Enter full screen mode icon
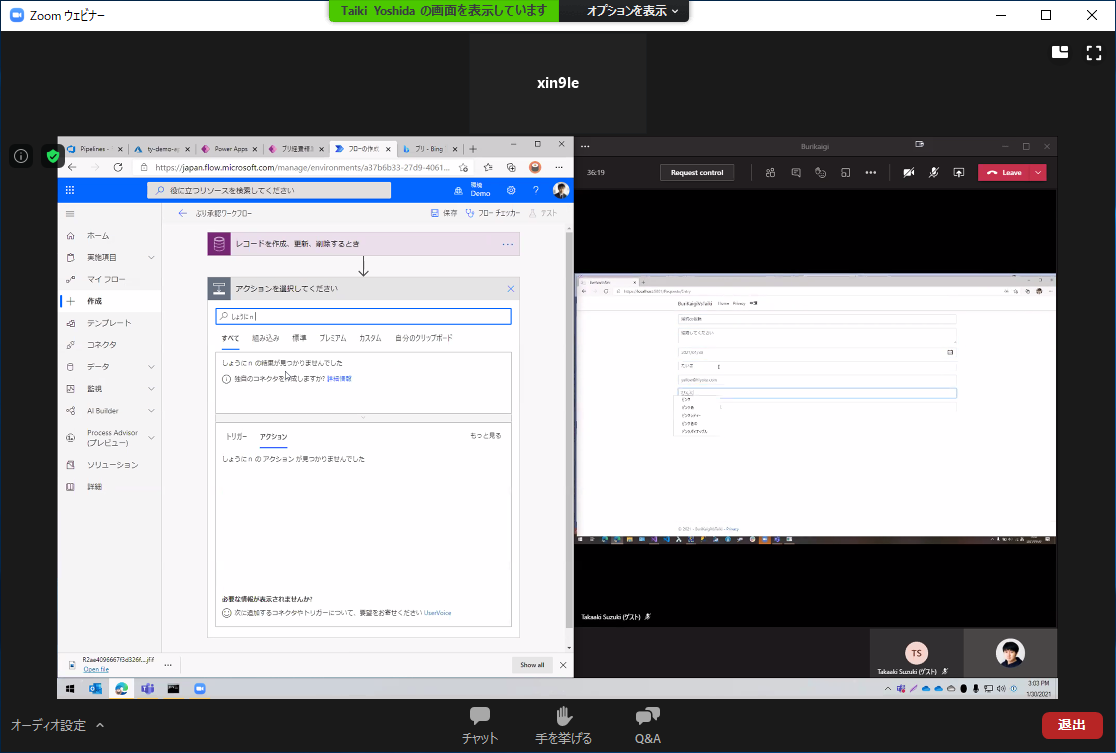 pos(1094,53)
